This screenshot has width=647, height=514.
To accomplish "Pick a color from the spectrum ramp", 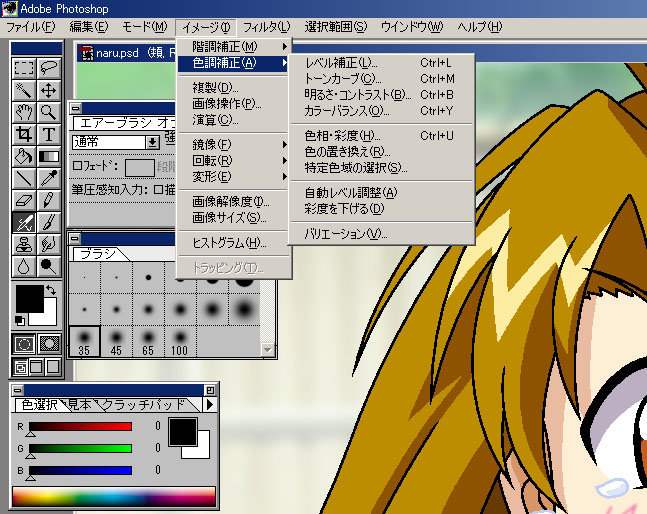I will tap(114, 497).
